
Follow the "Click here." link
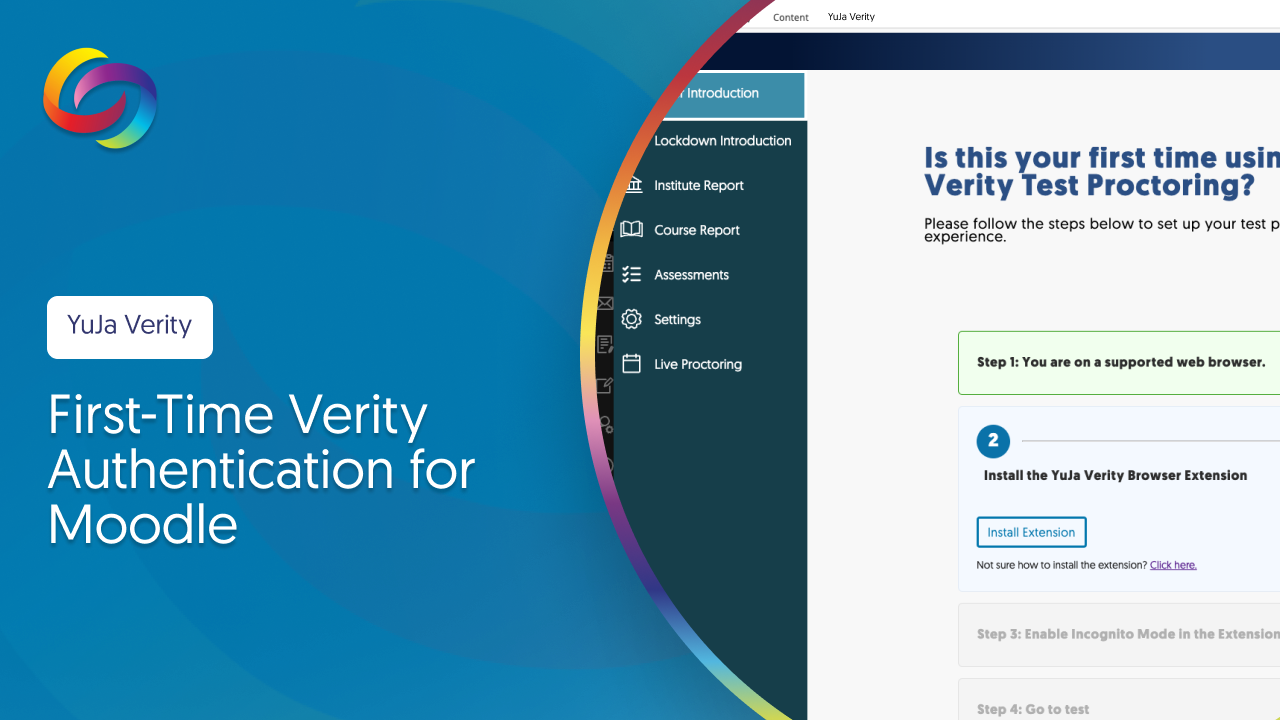tap(1173, 565)
